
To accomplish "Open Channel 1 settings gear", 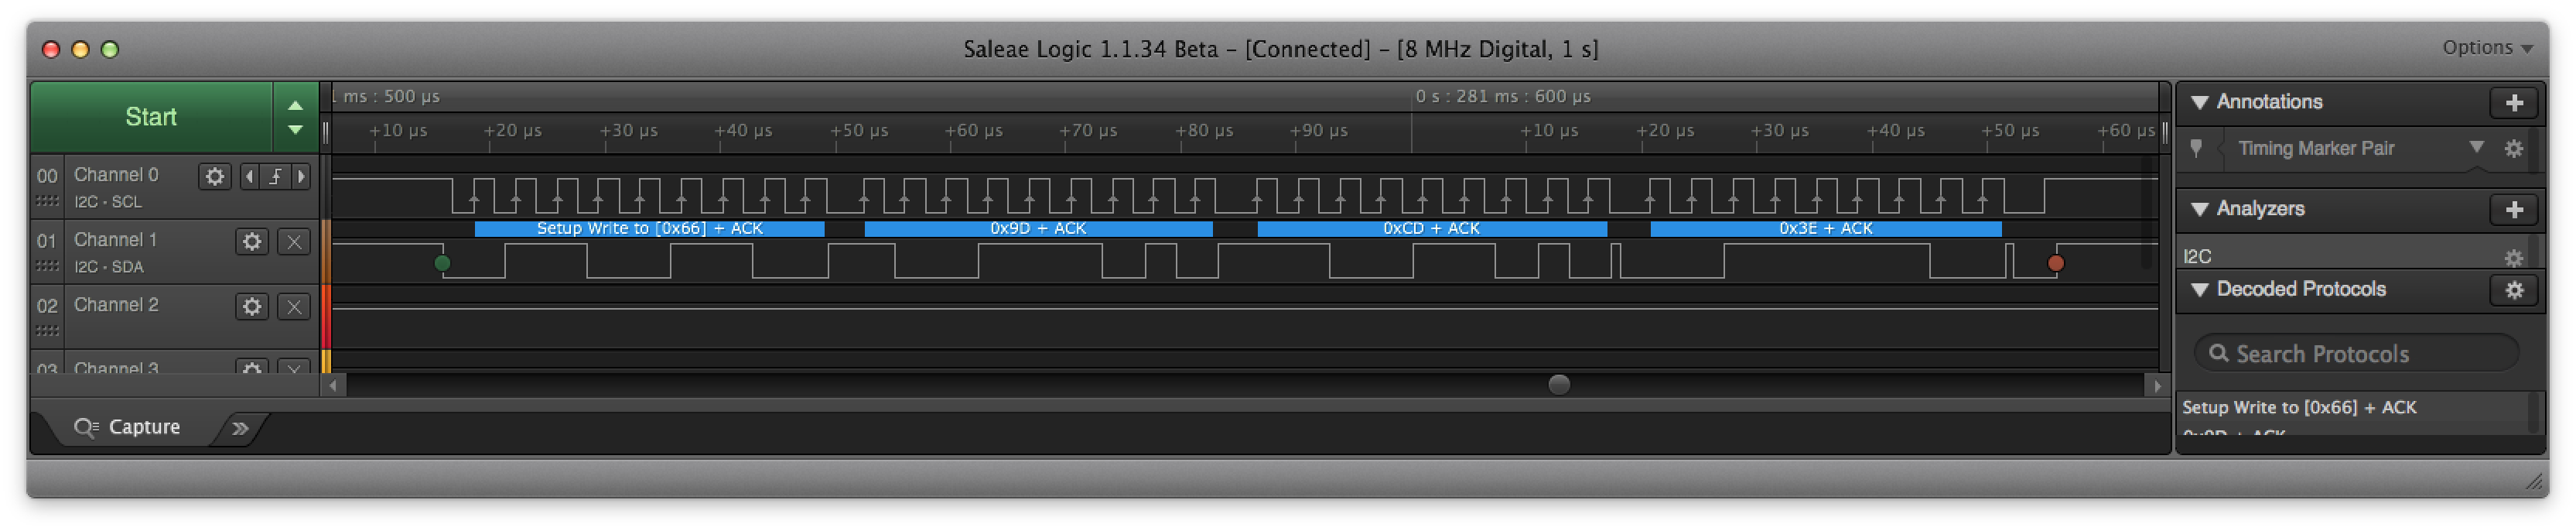I will click(x=252, y=242).
